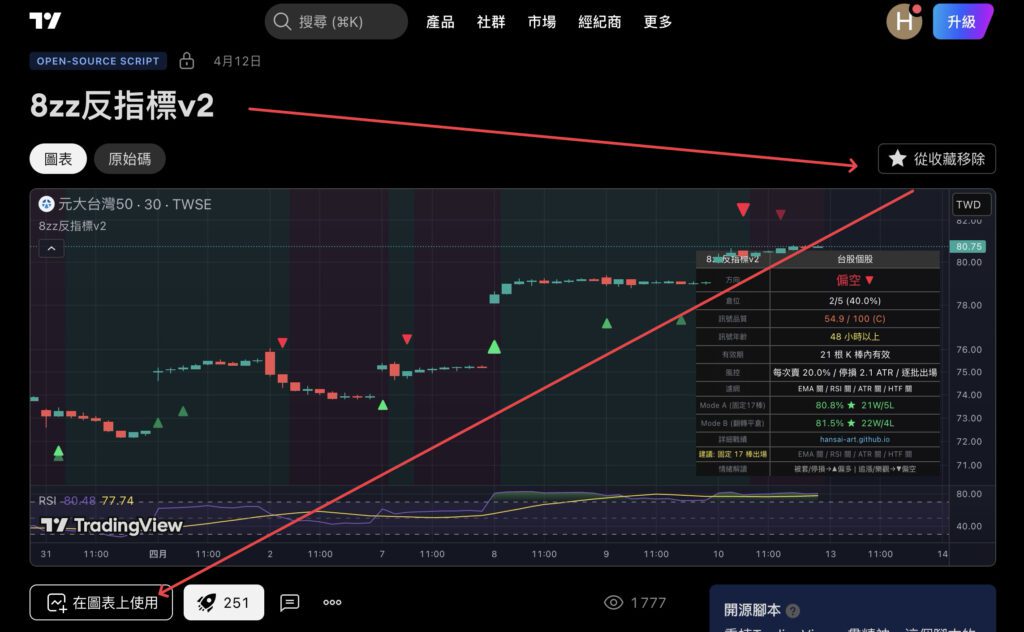Switch to the 原始碼 tab
This screenshot has height=632, width=1024.
pos(129,159)
